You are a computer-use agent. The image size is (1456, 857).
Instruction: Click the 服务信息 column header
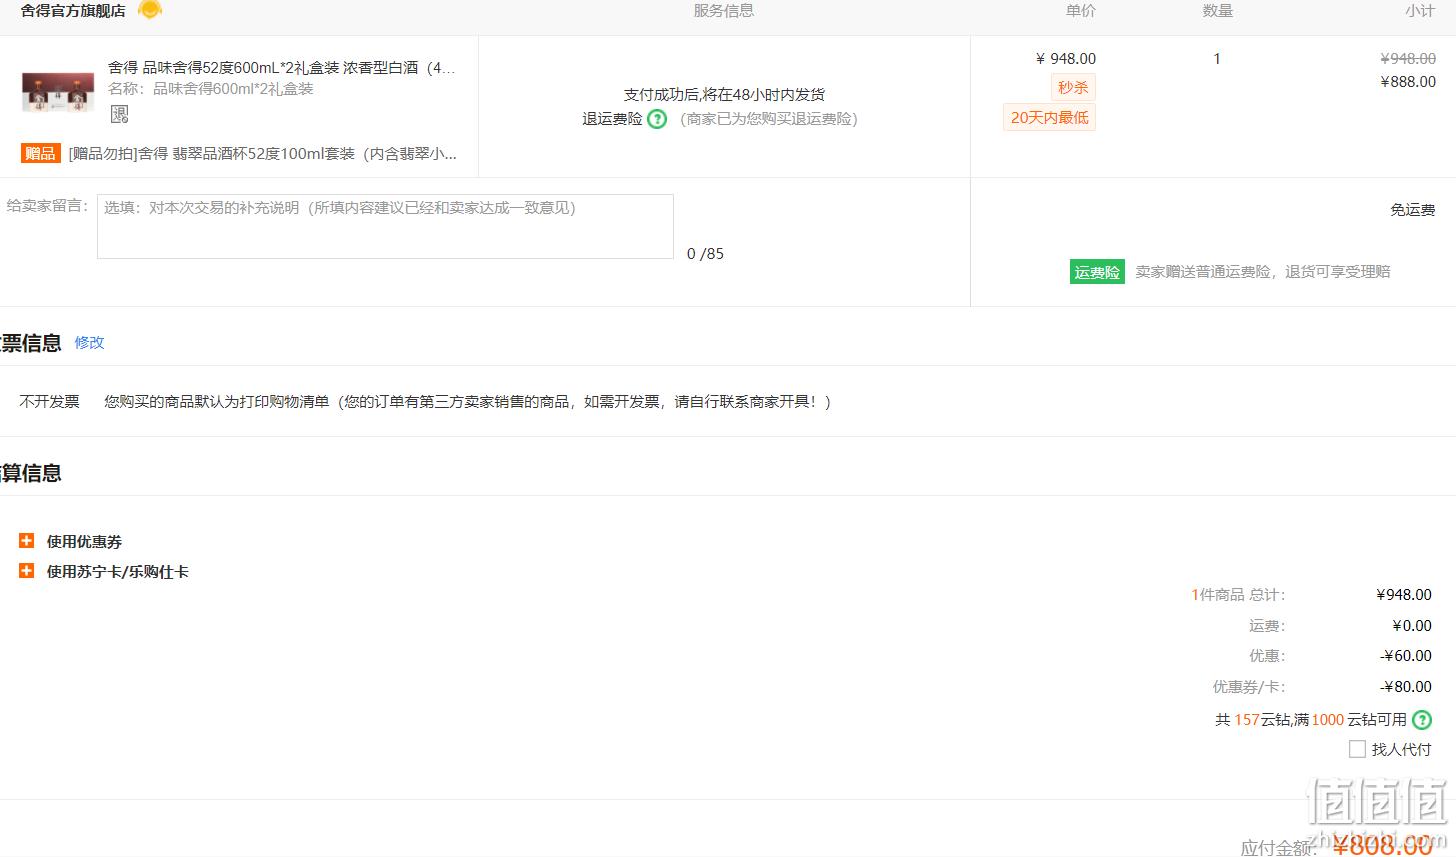point(724,11)
